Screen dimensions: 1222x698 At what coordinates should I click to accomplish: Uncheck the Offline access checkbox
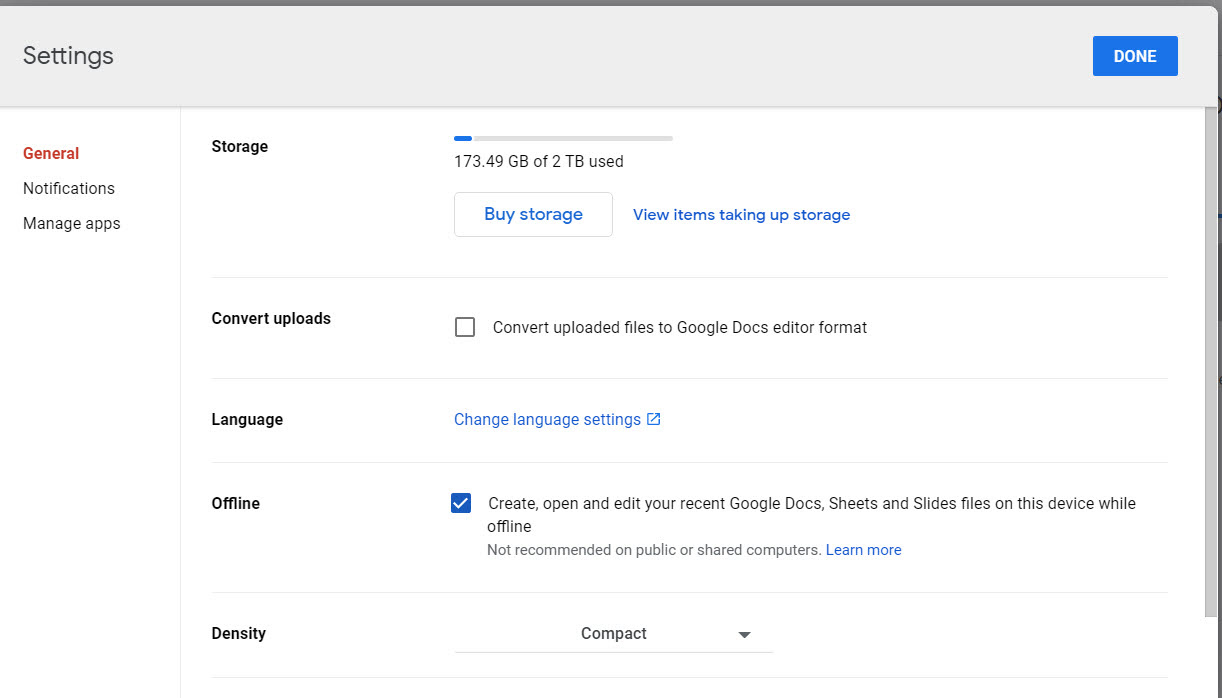point(461,503)
